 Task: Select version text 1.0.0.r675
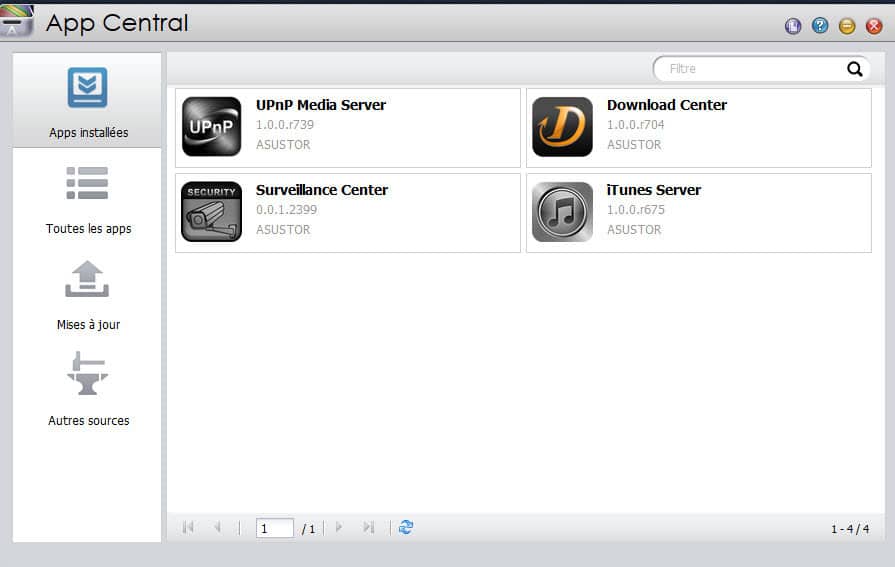(636, 210)
